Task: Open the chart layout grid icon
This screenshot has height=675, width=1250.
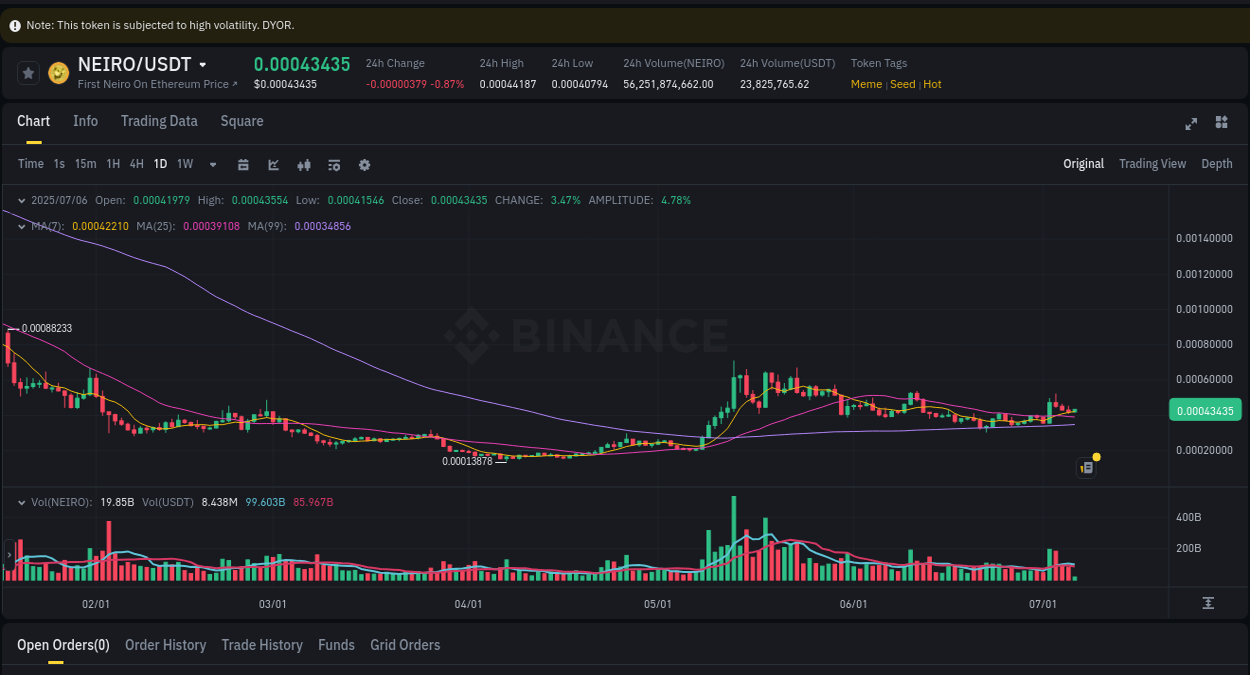Action: coord(1221,123)
